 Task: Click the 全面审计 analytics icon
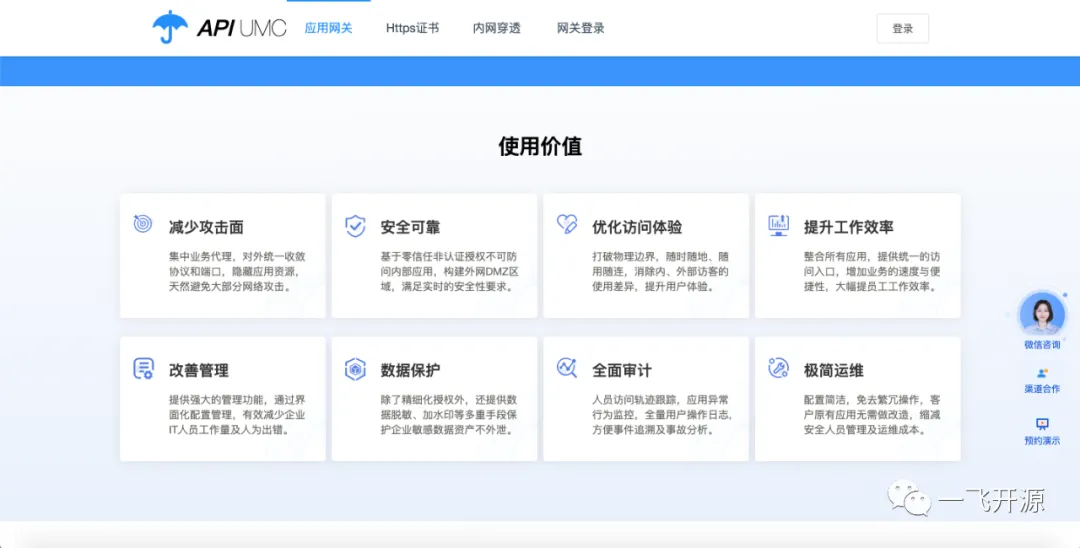(567, 368)
